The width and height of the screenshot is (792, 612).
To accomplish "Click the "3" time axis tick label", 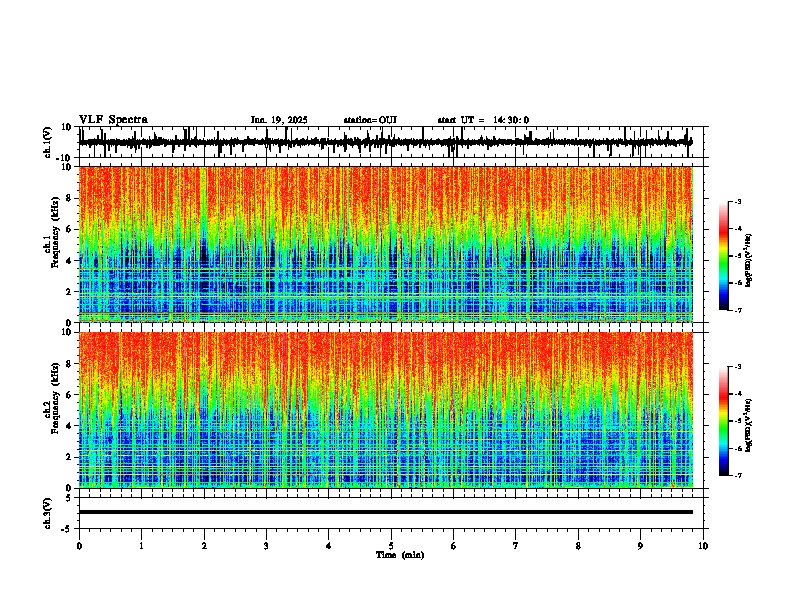I will 266,546.
